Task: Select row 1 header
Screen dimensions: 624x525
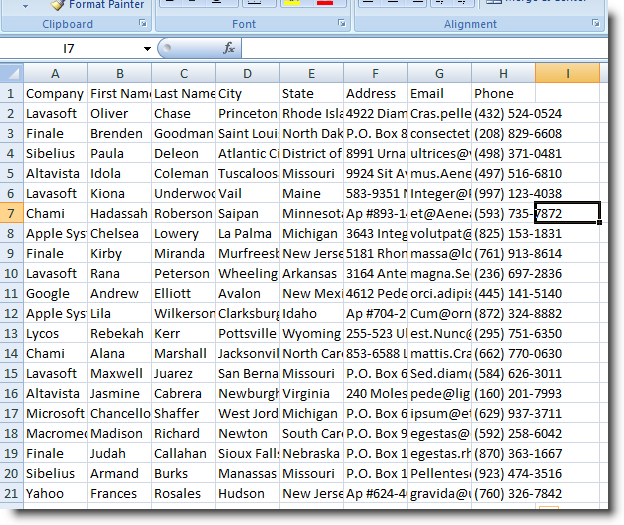Action: (x=12, y=94)
